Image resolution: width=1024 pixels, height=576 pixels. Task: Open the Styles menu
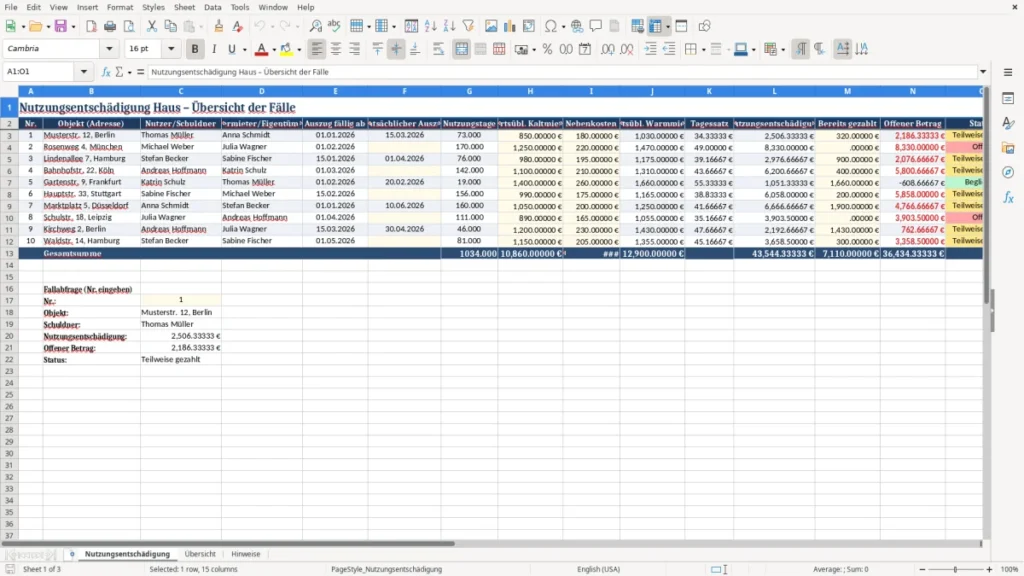tap(153, 7)
